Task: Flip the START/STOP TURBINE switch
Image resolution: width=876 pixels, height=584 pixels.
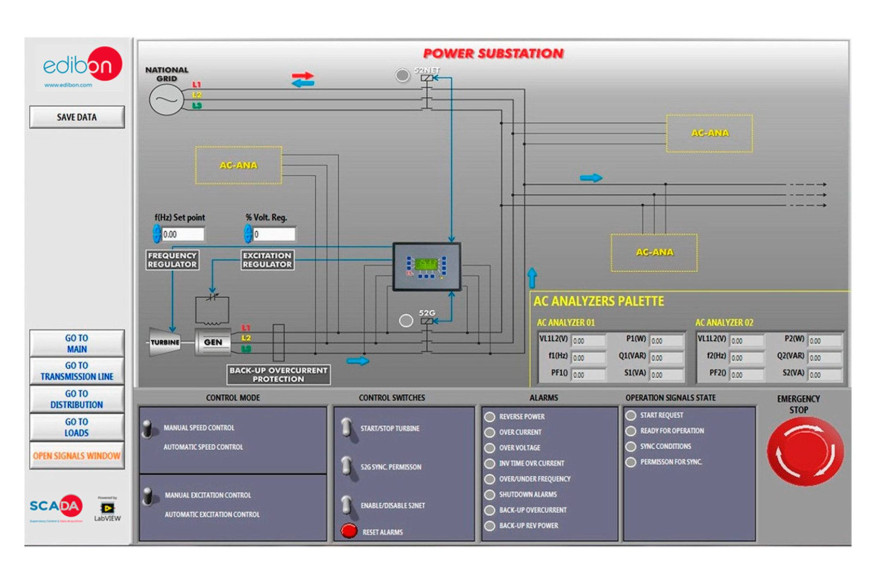Action: [346, 425]
